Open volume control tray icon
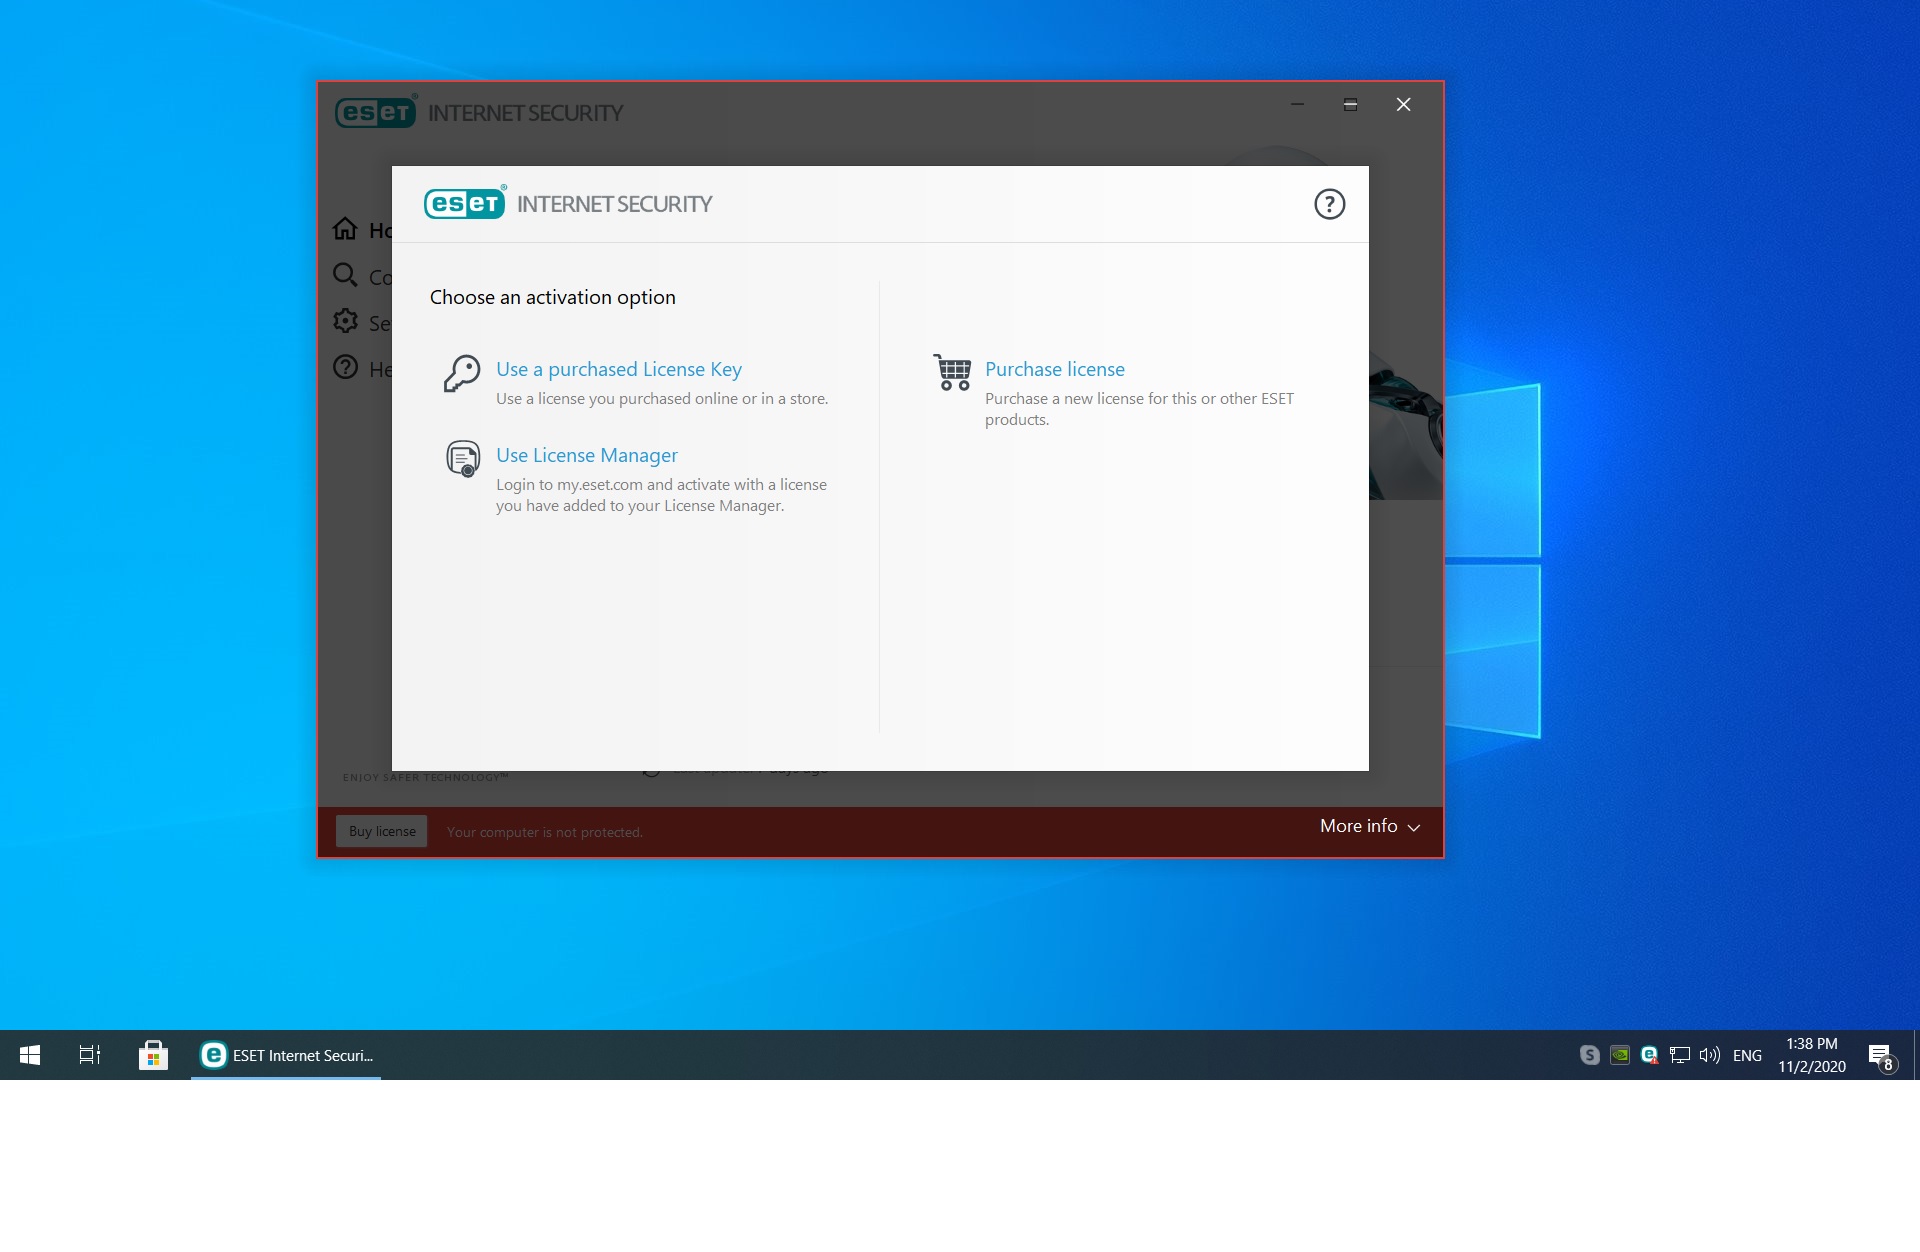The image size is (1920, 1252). coord(1710,1055)
